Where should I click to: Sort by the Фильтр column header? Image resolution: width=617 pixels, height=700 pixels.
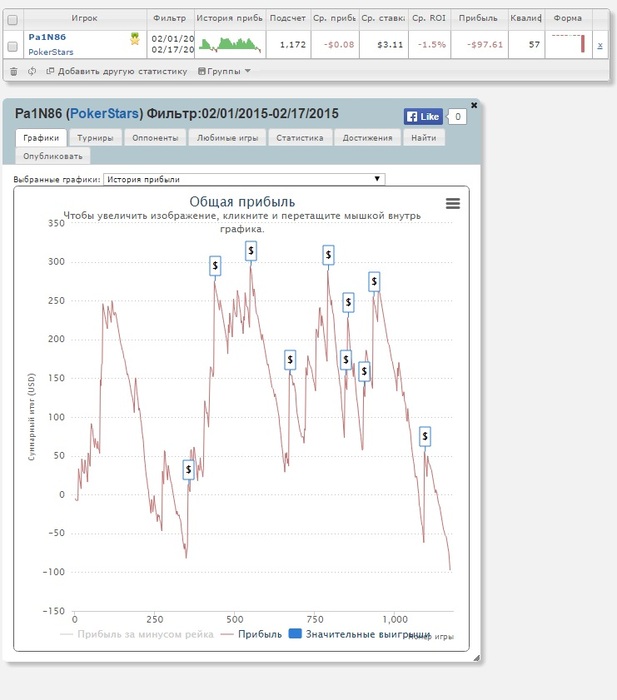[170, 18]
